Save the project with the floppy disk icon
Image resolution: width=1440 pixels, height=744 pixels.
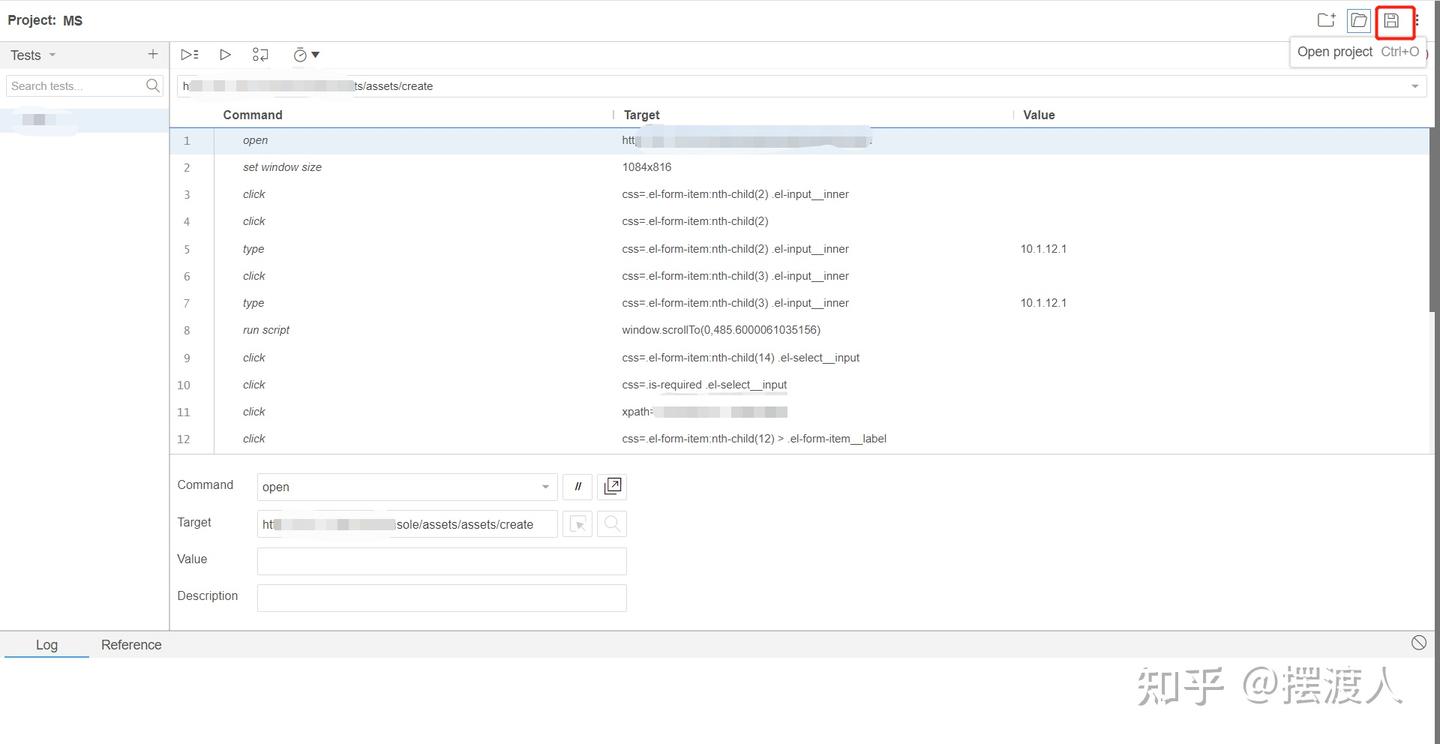1391,20
